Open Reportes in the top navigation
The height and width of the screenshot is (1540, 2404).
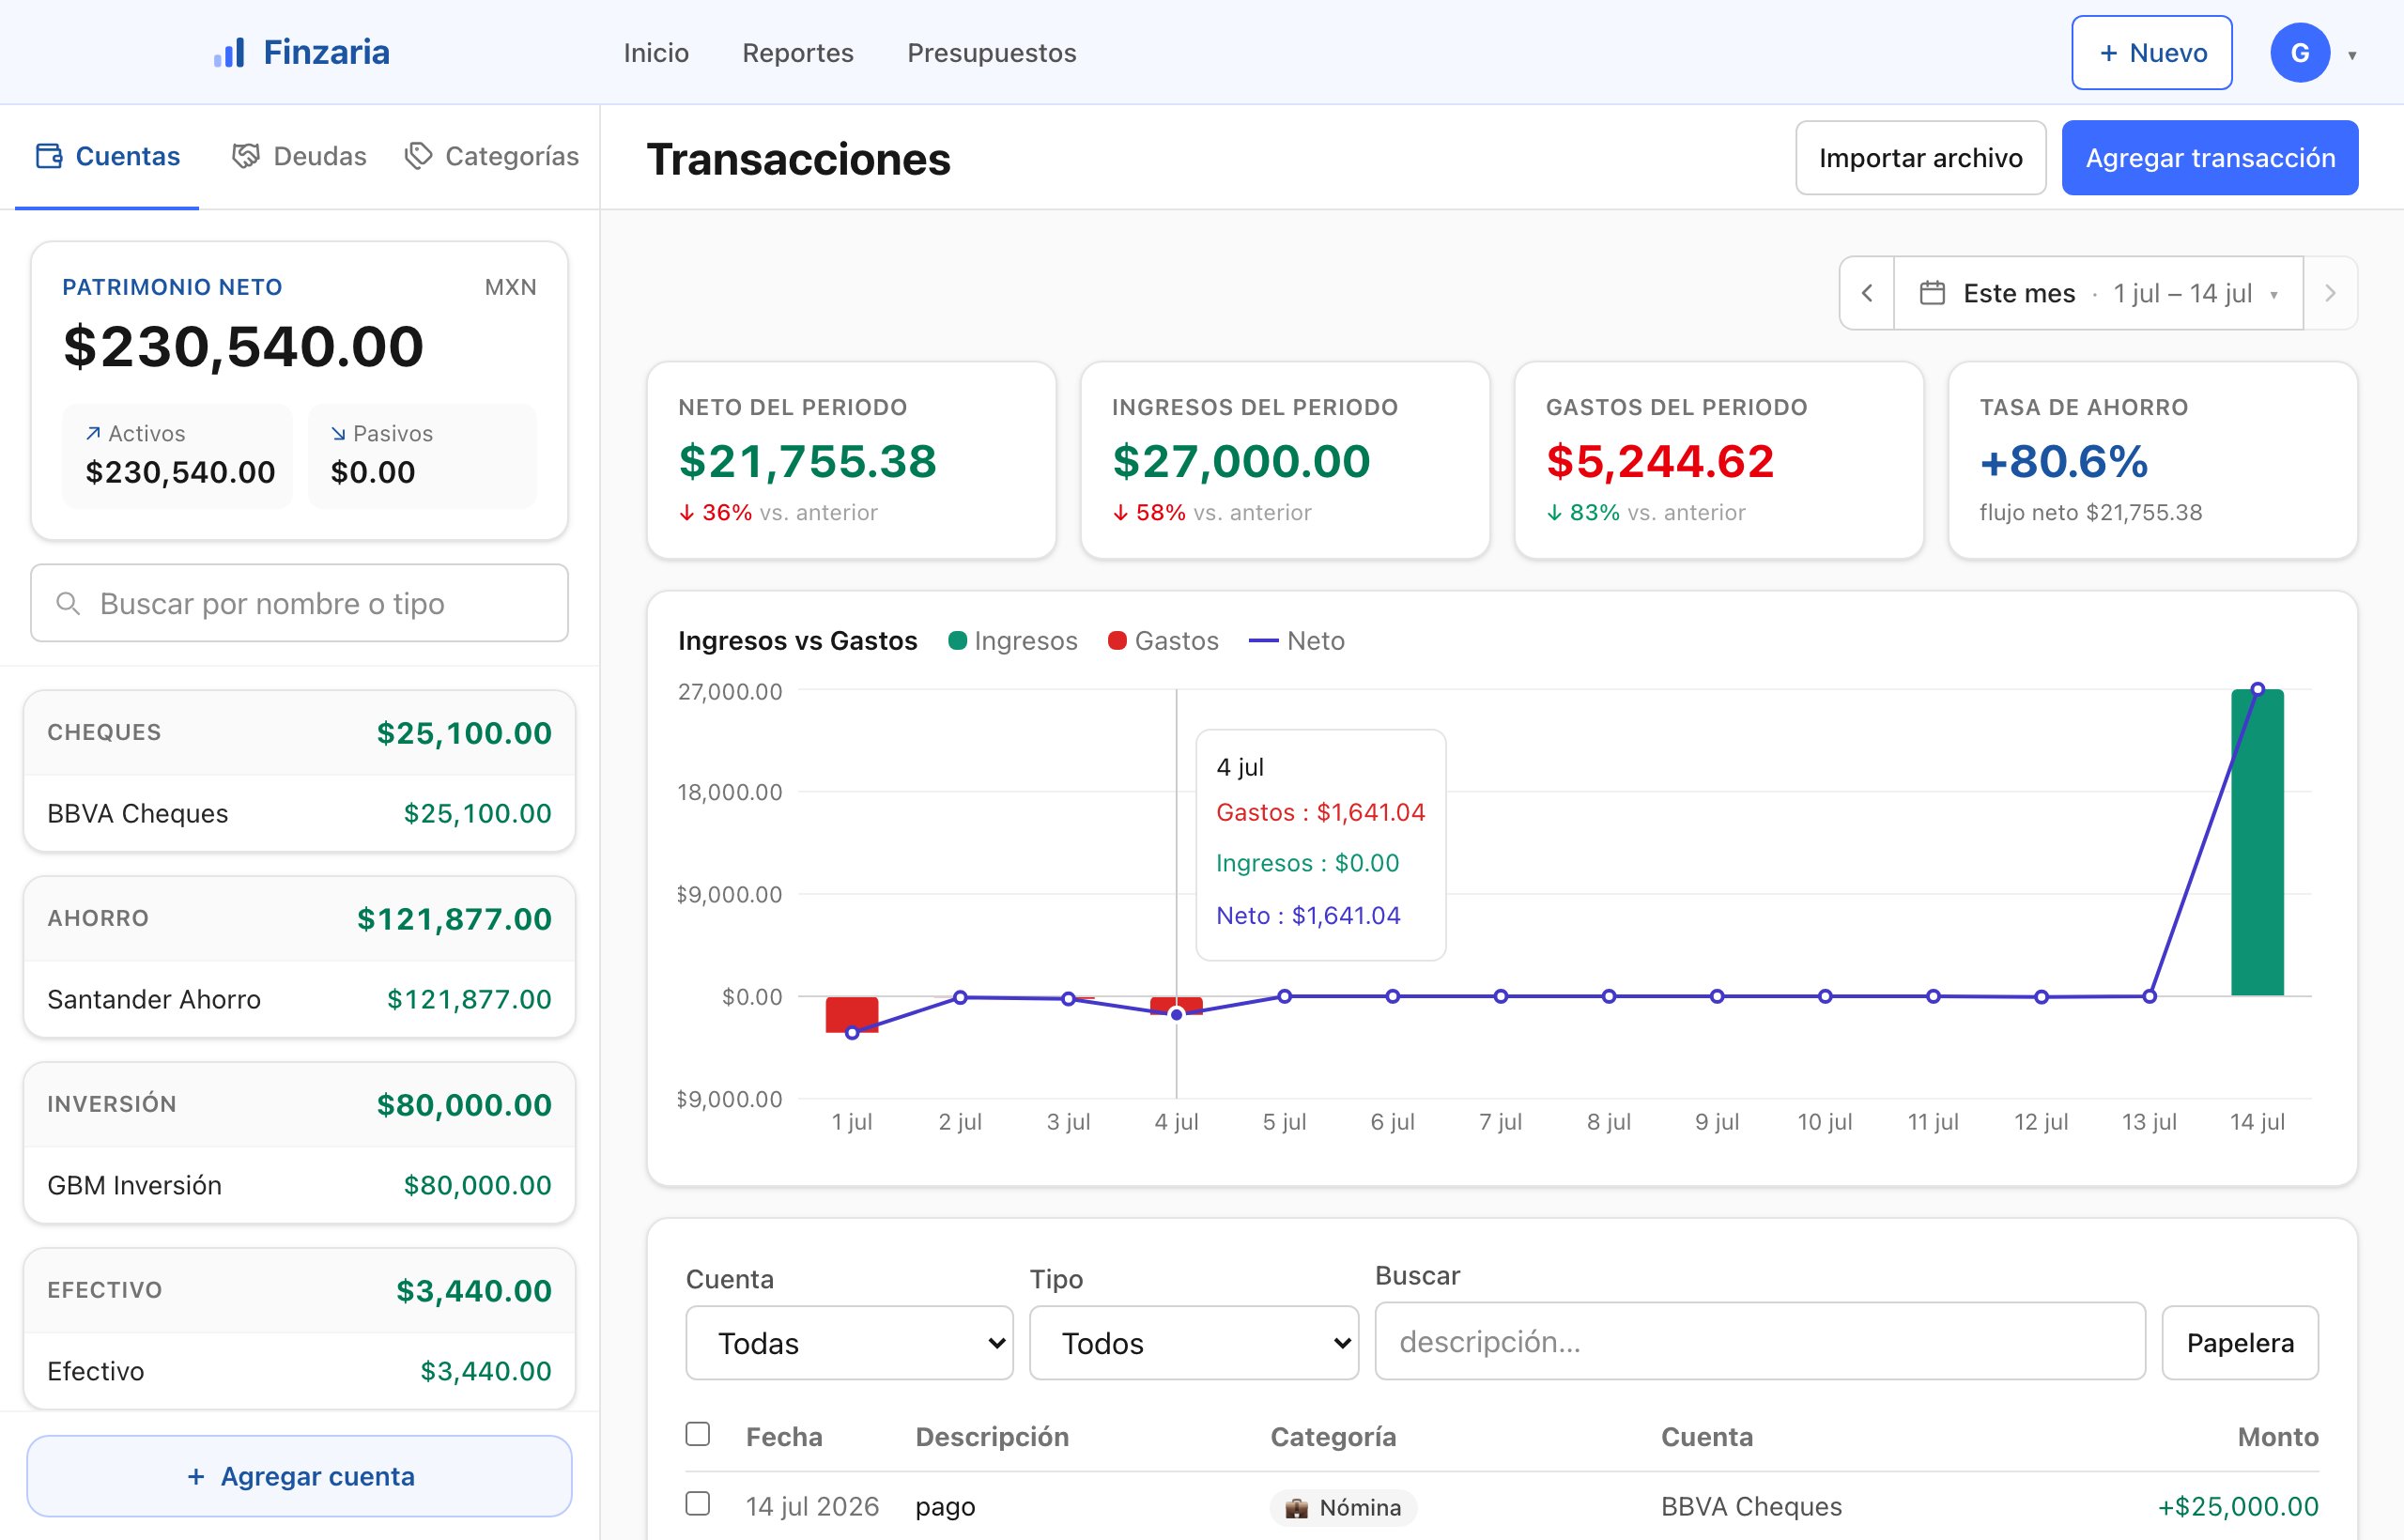[798, 53]
